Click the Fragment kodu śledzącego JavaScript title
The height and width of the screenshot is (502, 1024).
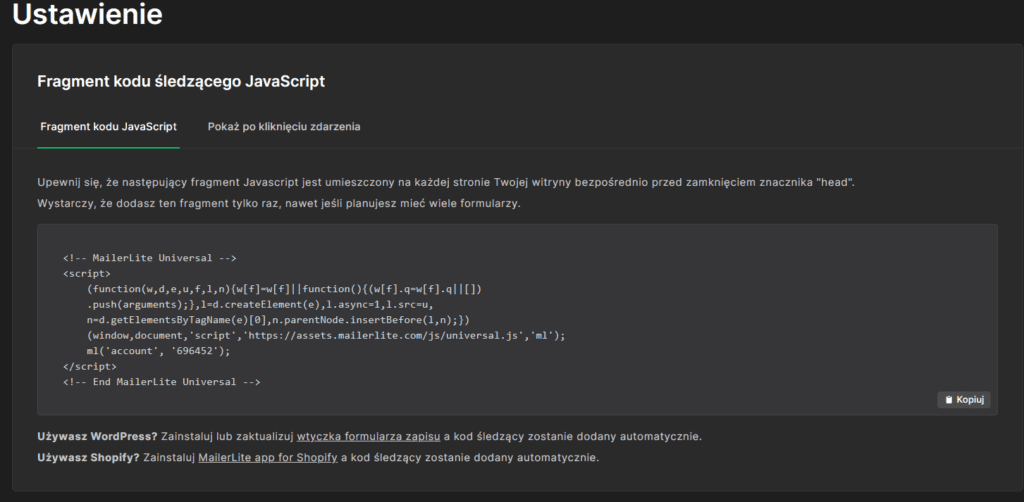coord(180,82)
